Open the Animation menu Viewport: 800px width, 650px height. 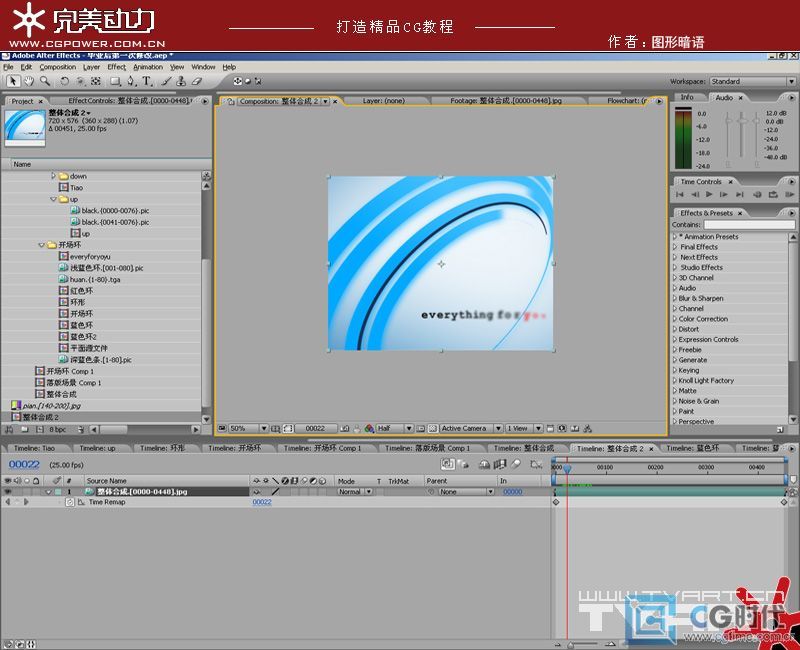click(x=148, y=67)
